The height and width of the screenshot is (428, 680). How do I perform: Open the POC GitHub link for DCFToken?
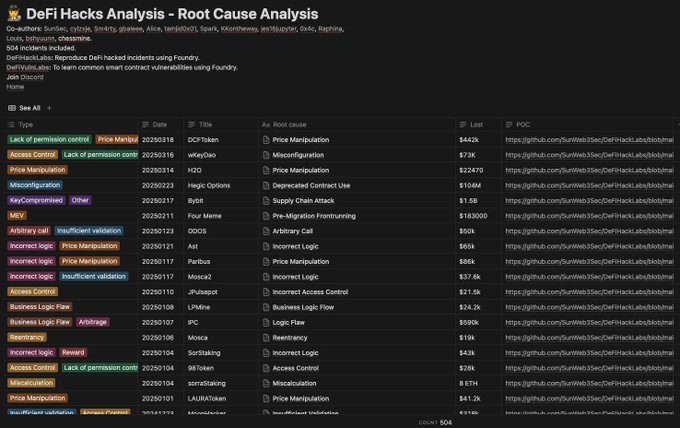(x=590, y=140)
